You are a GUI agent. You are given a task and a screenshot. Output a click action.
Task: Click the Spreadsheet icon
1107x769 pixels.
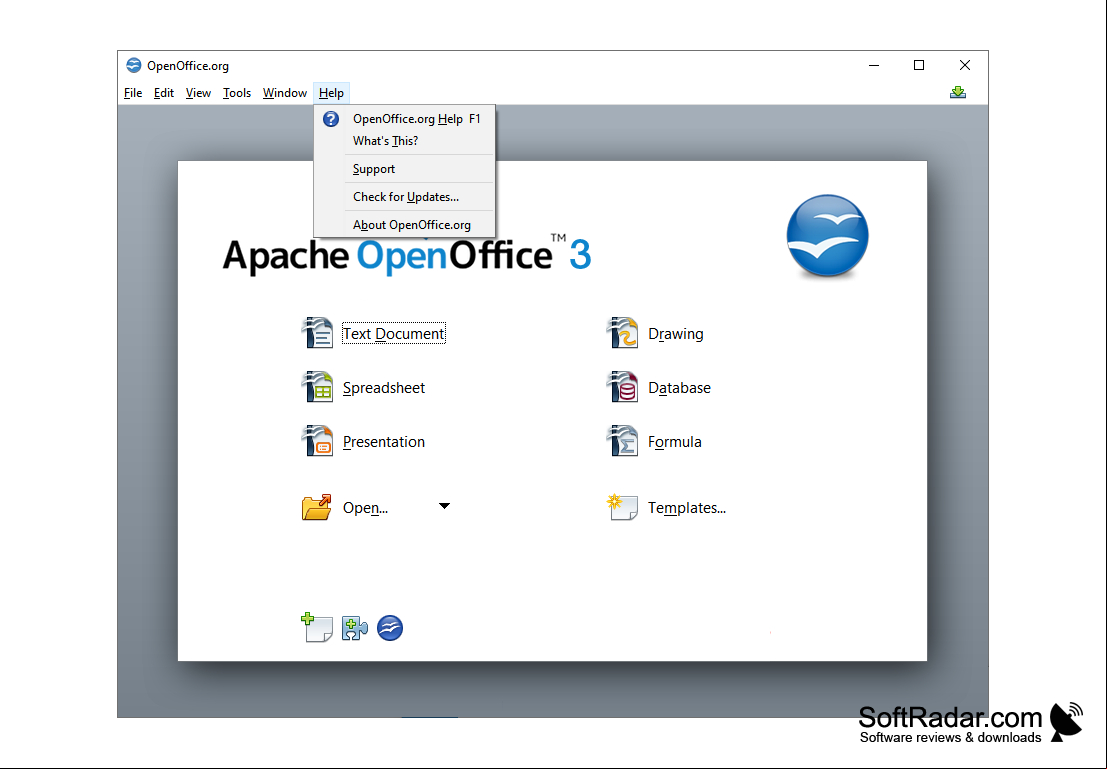click(317, 387)
